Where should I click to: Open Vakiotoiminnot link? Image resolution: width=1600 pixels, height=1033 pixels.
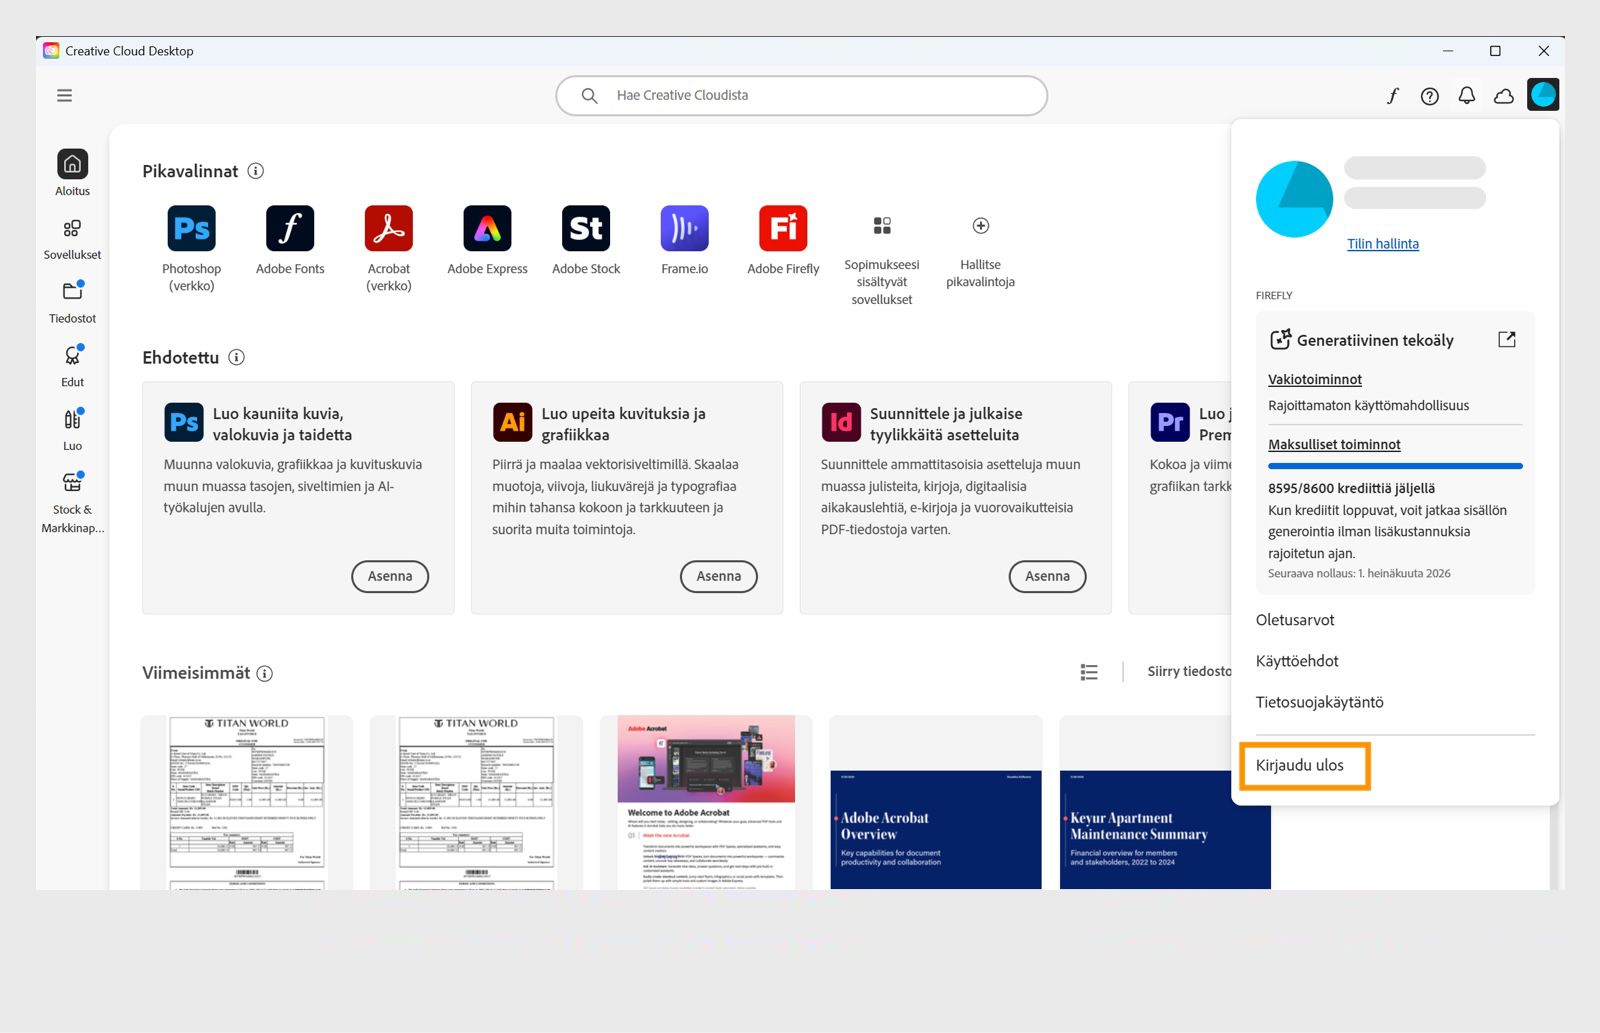(x=1315, y=379)
